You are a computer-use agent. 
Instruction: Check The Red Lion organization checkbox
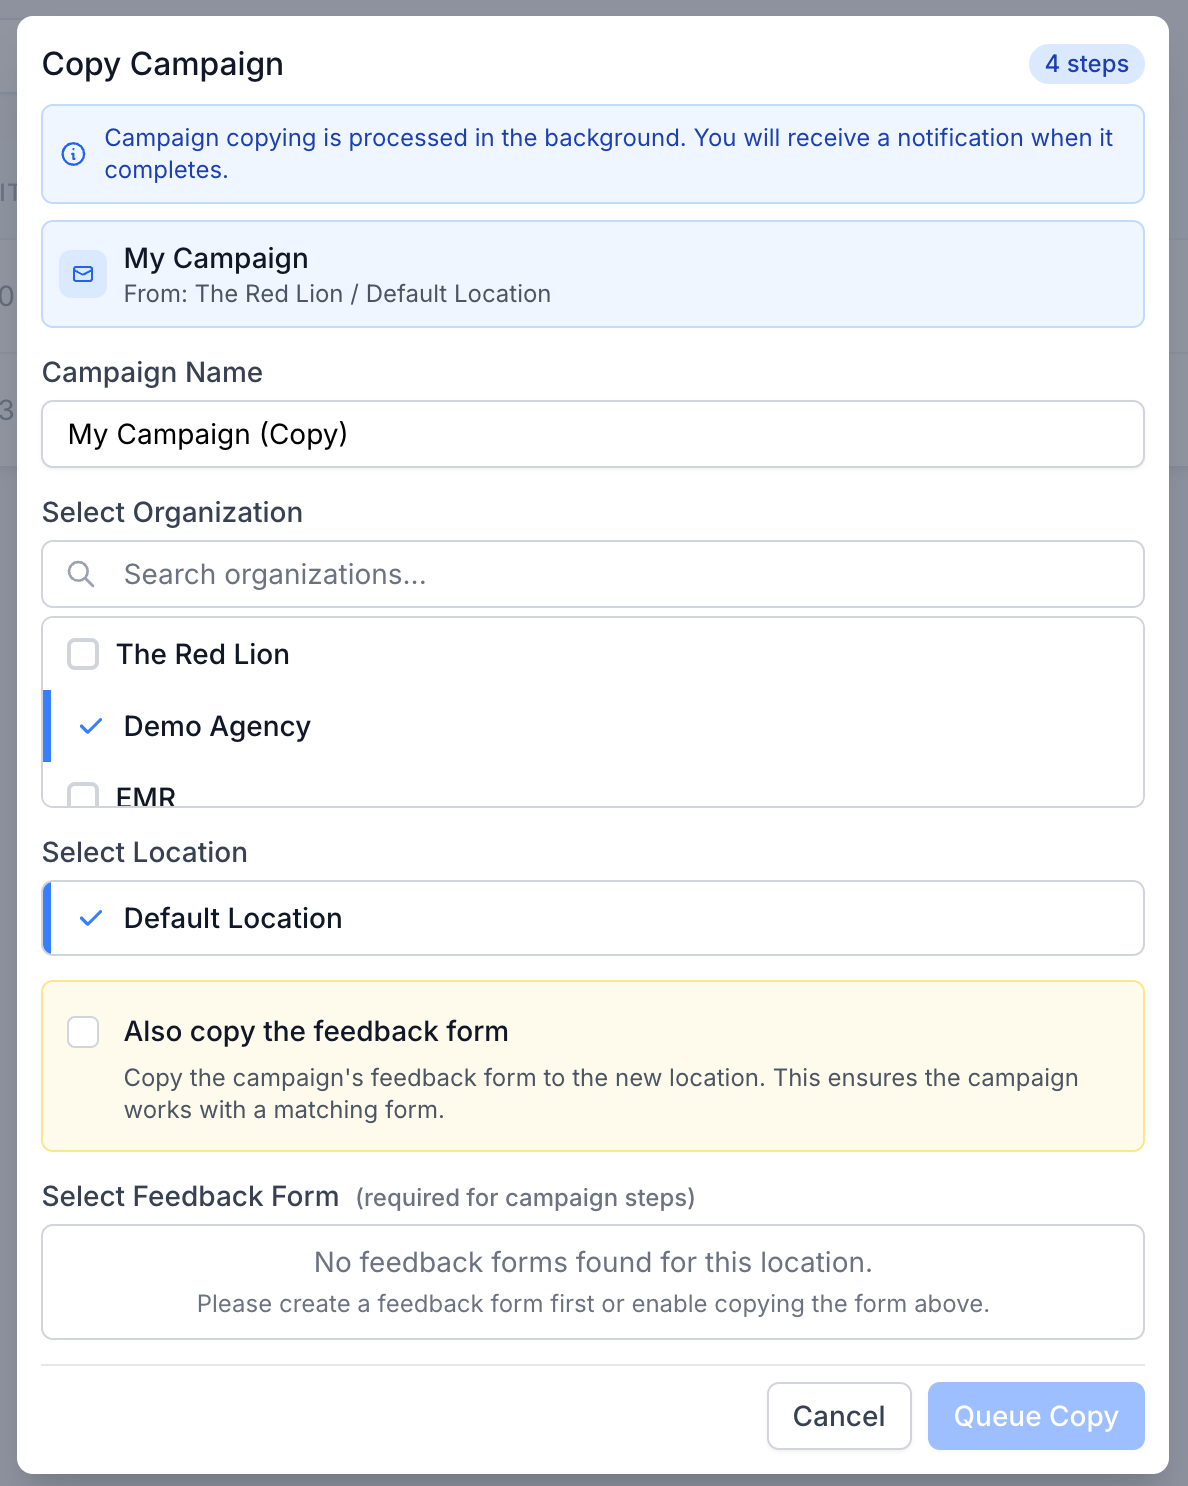pos(83,654)
